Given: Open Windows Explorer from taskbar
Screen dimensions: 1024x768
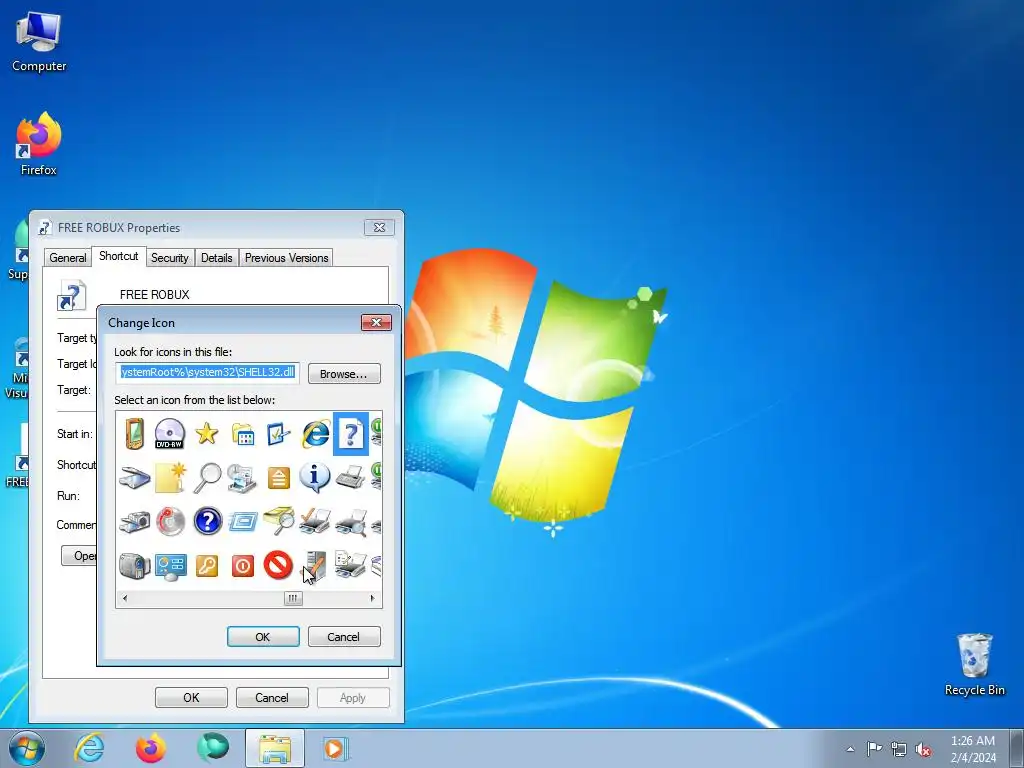Looking at the screenshot, I should click(275, 748).
